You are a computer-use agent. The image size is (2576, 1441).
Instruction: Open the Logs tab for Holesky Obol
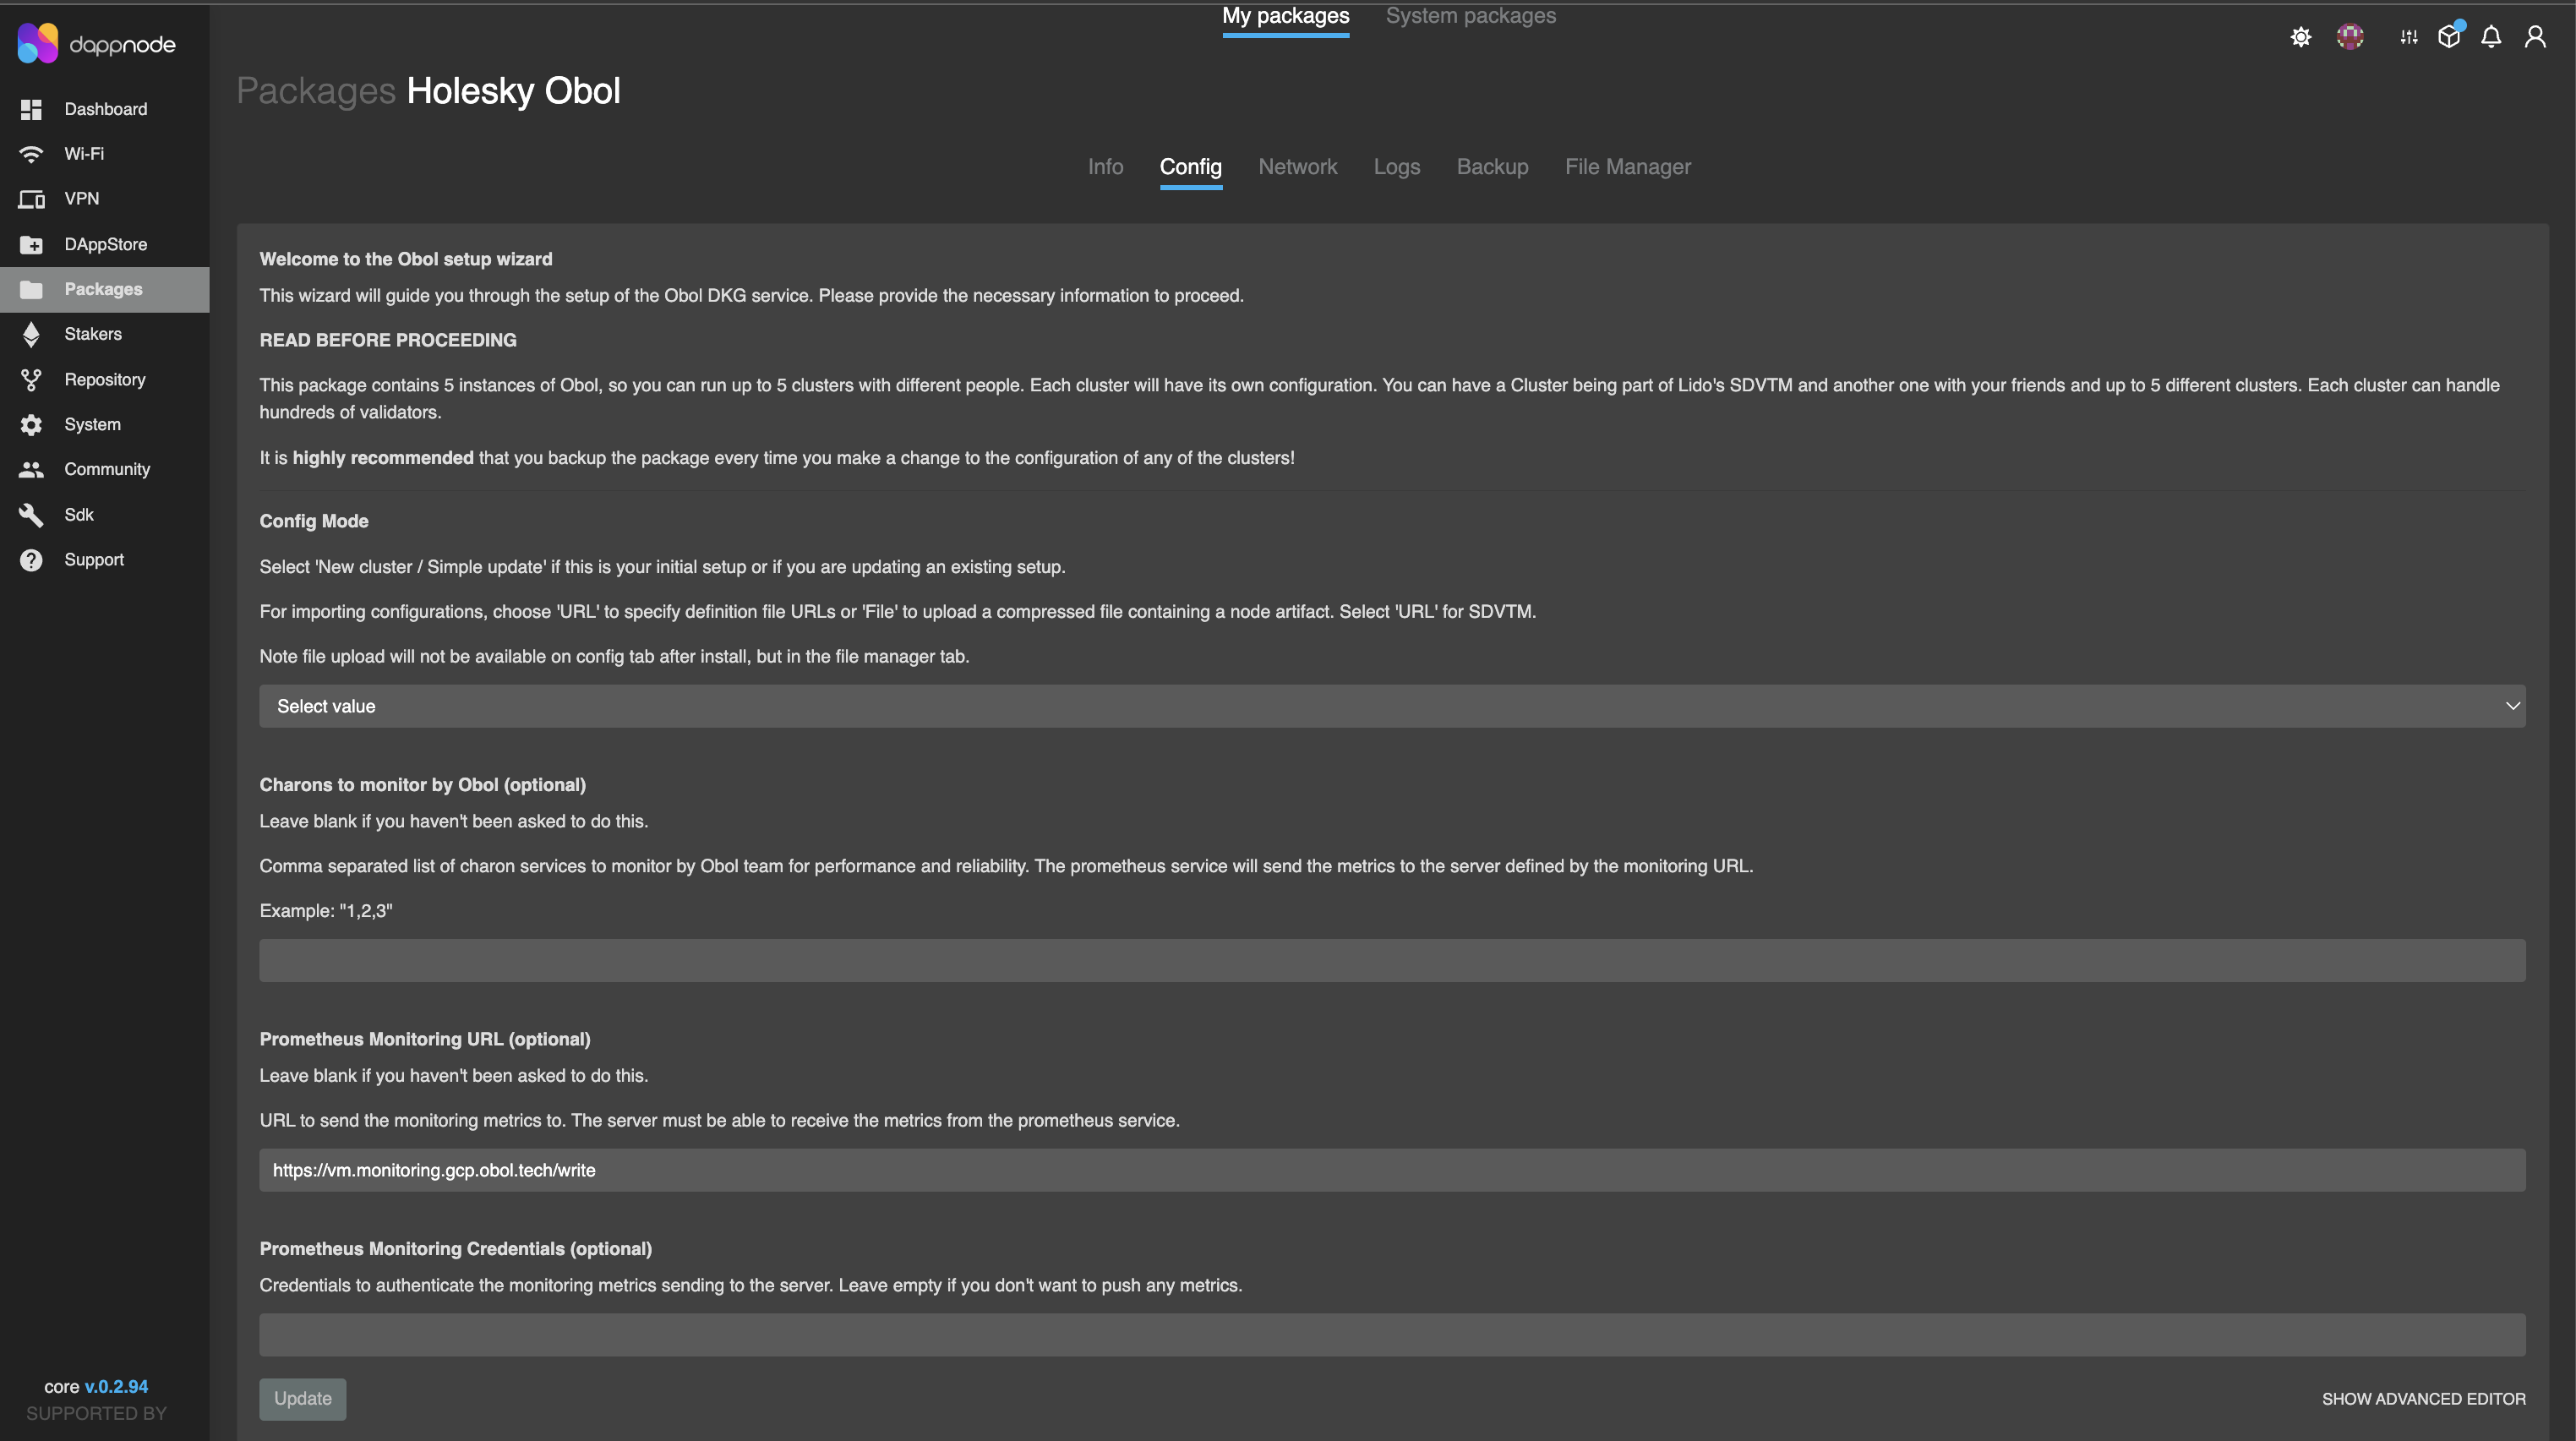point(1397,167)
